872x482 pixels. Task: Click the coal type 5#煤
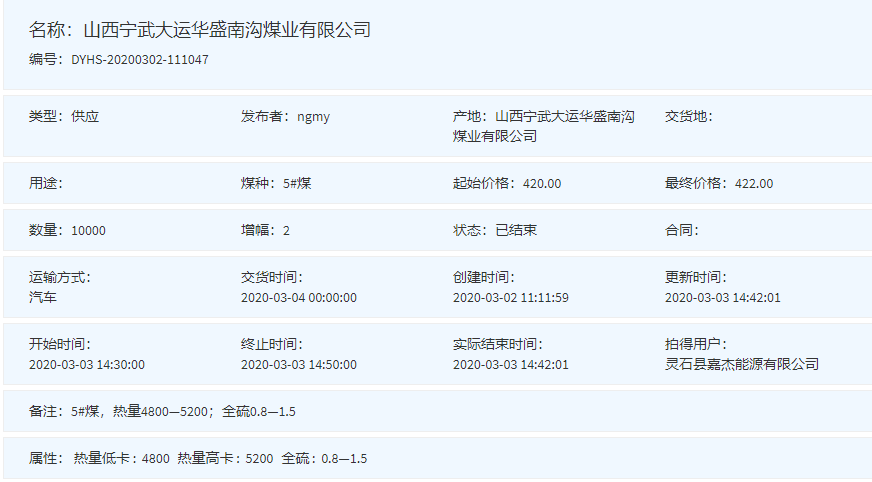[x=297, y=183]
